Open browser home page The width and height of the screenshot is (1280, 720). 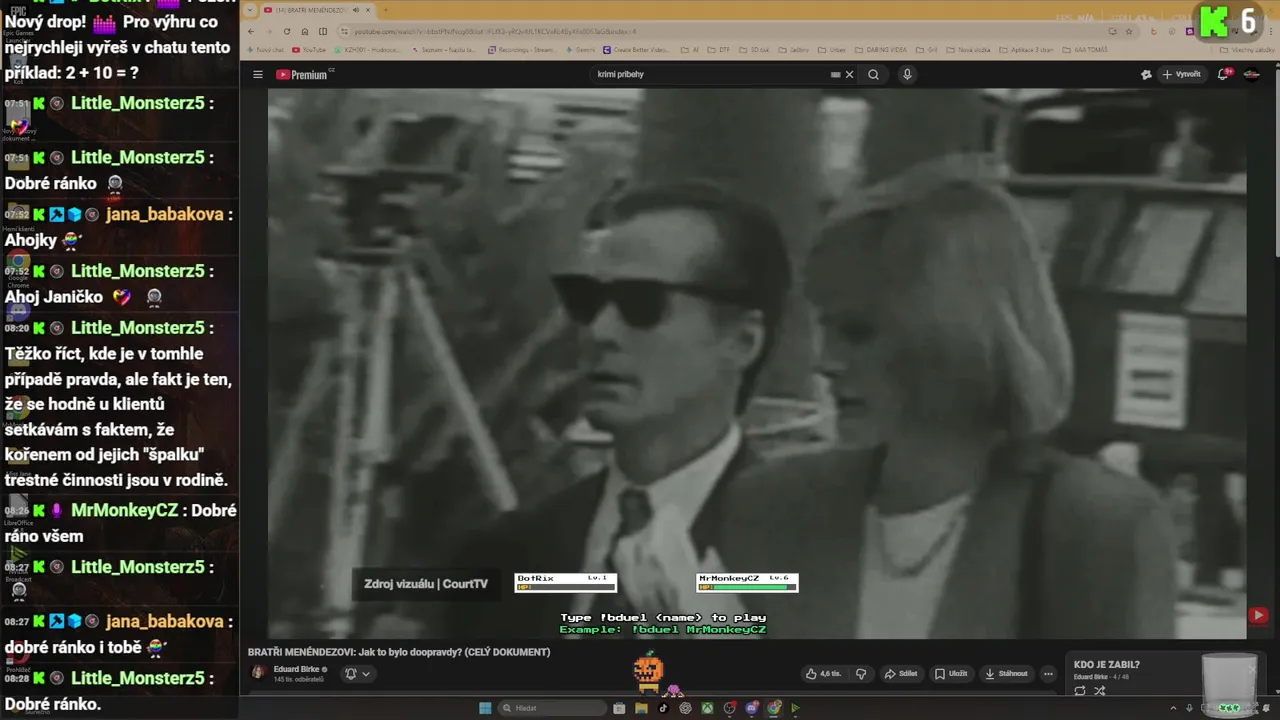click(305, 31)
